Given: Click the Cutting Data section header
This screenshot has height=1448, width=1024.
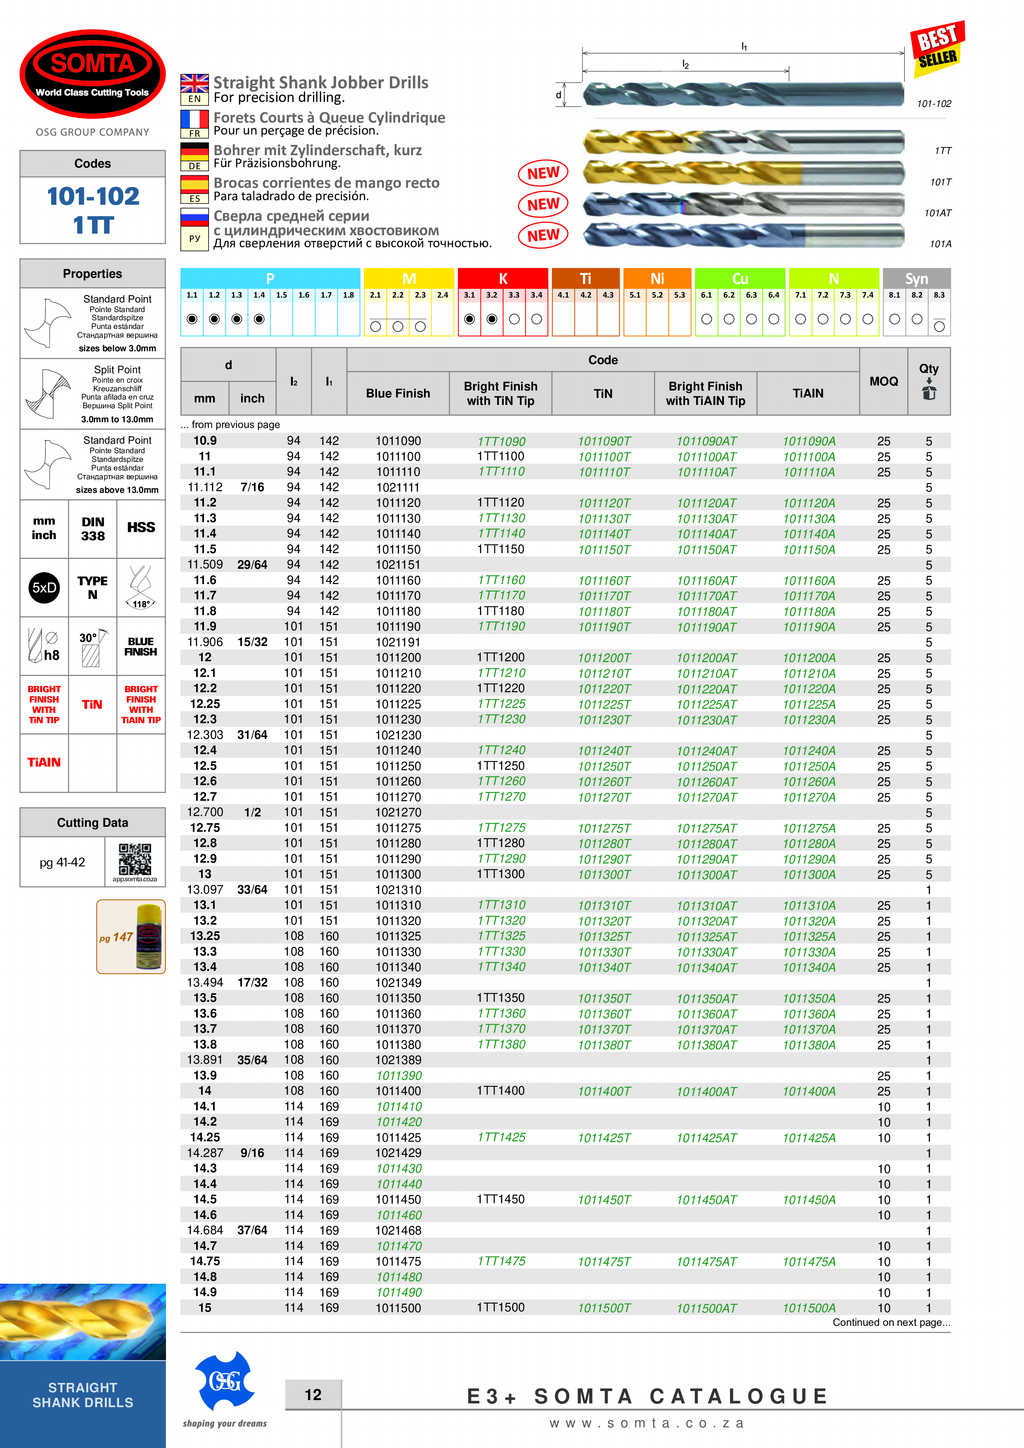Looking at the screenshot, I should [x=92, y=822].
